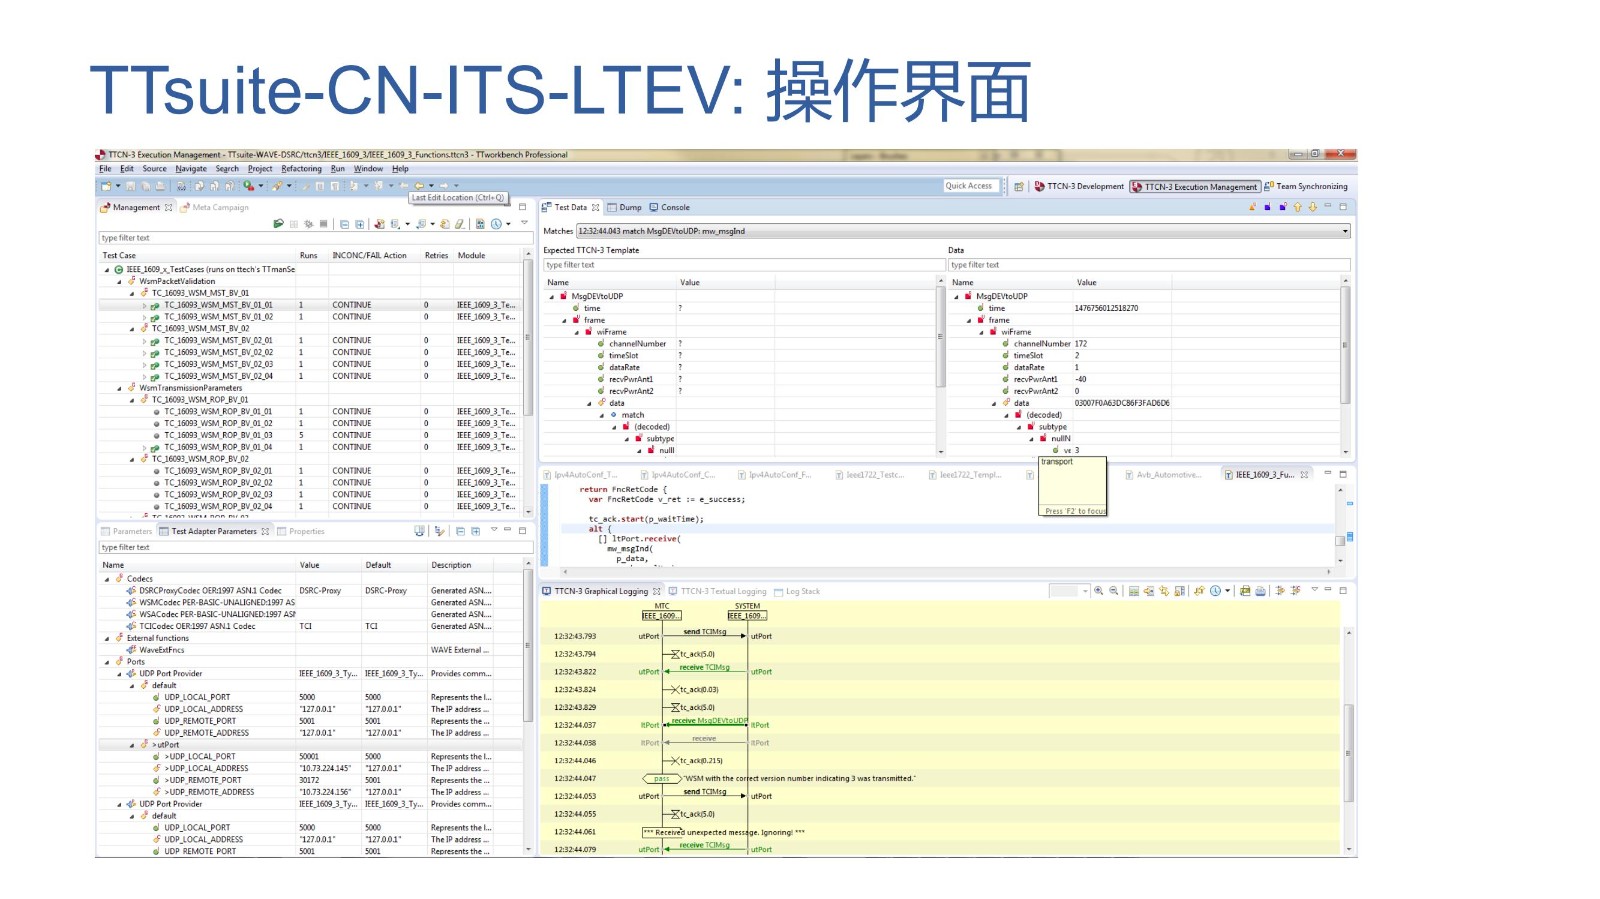Collapse all test cases in Management toolbar

pos(344,224)
